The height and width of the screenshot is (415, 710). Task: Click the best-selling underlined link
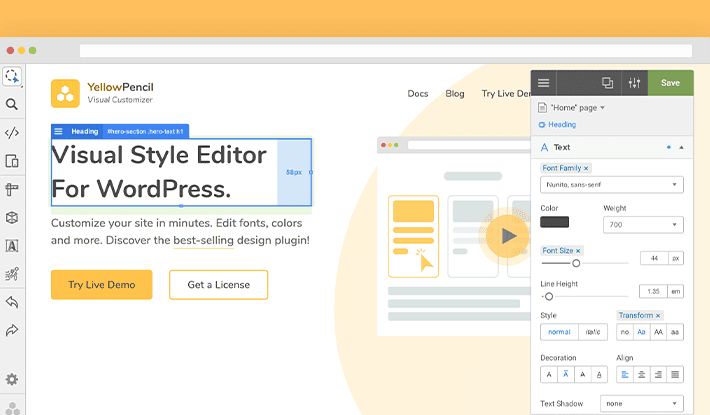pos(203,240)
